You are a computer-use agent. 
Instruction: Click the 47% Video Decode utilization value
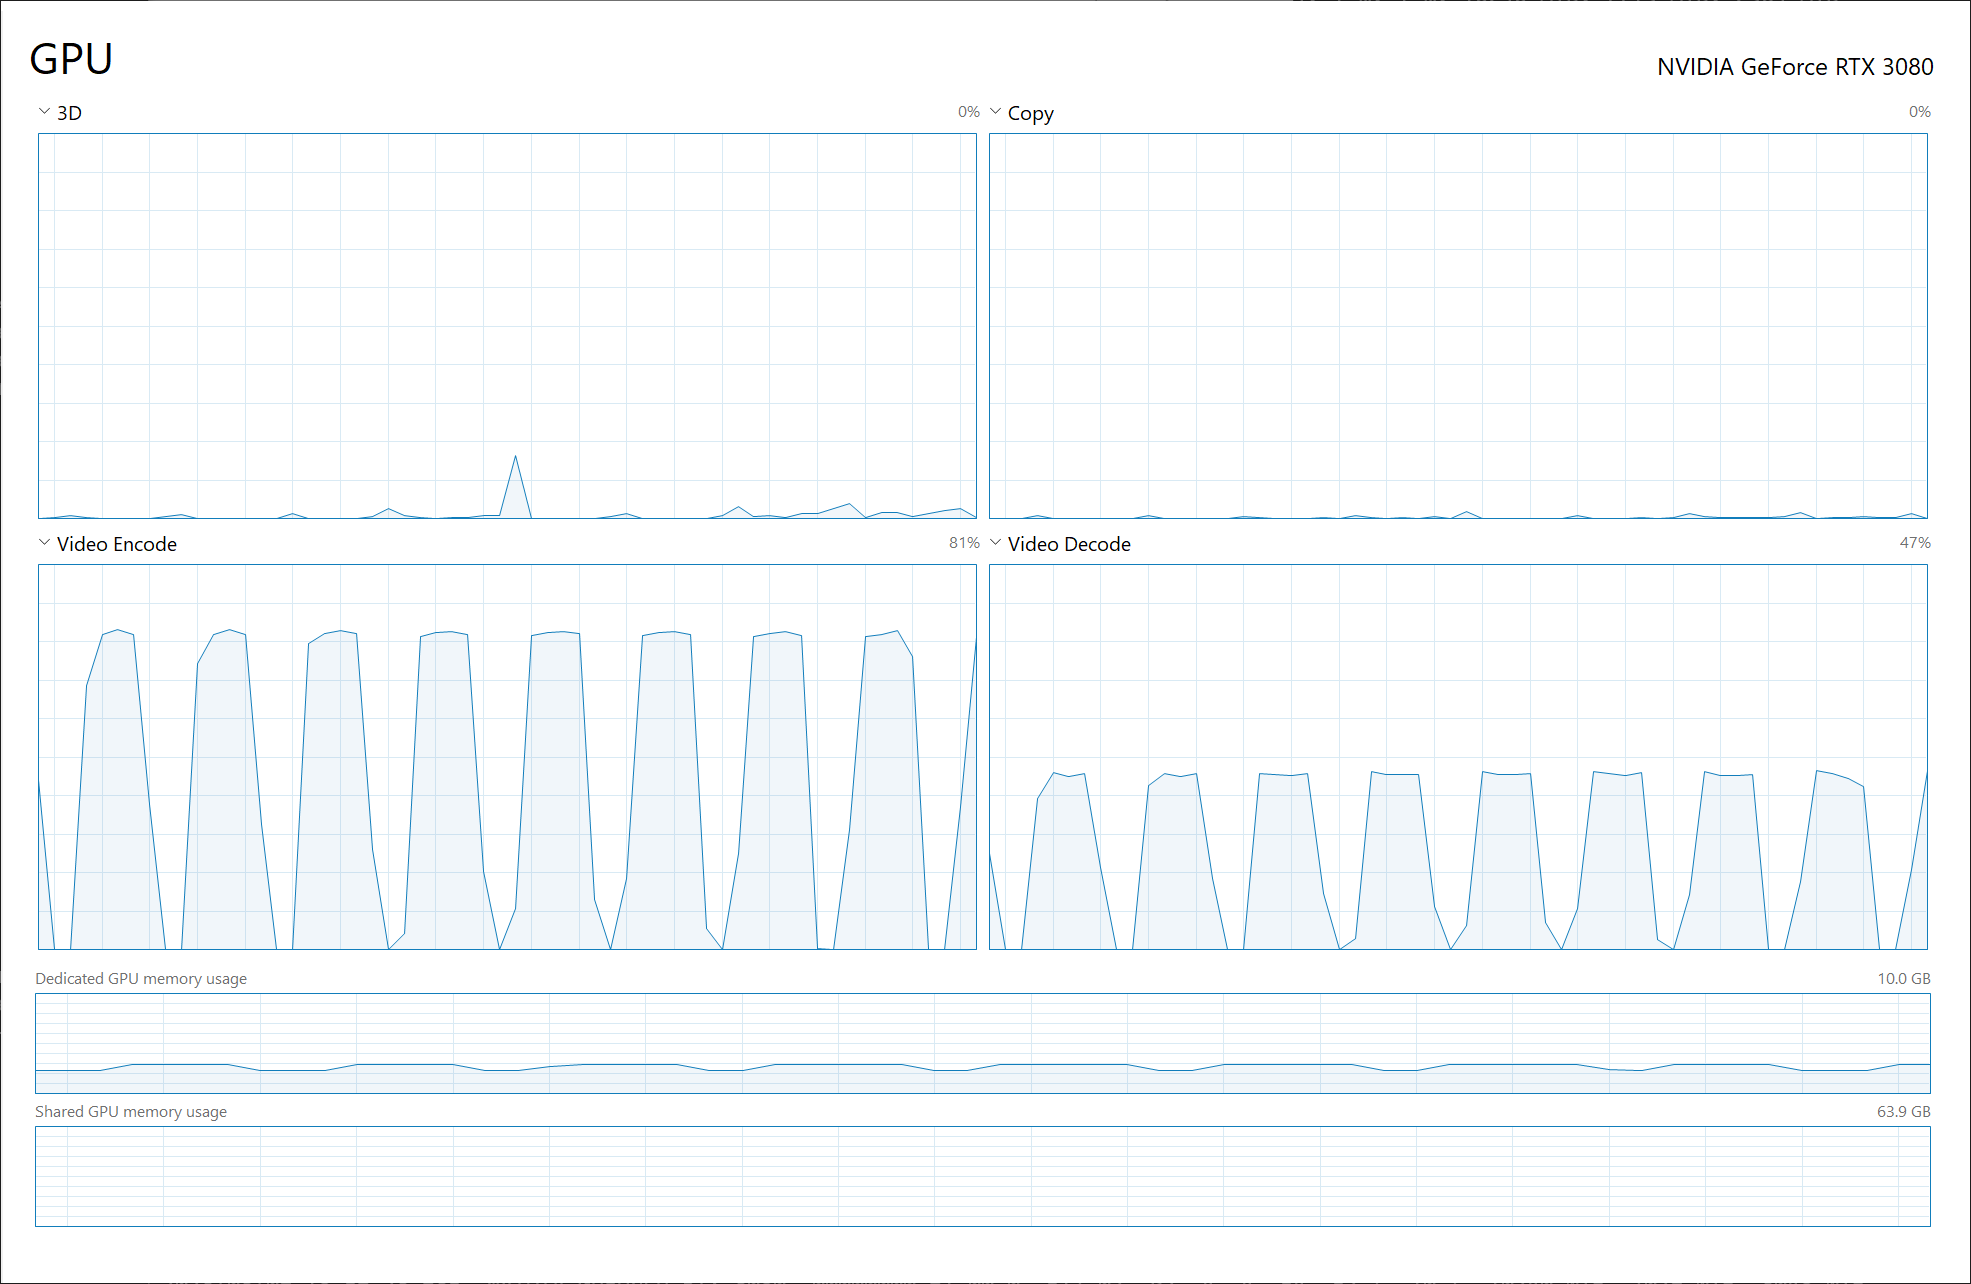click(1915, 543)
